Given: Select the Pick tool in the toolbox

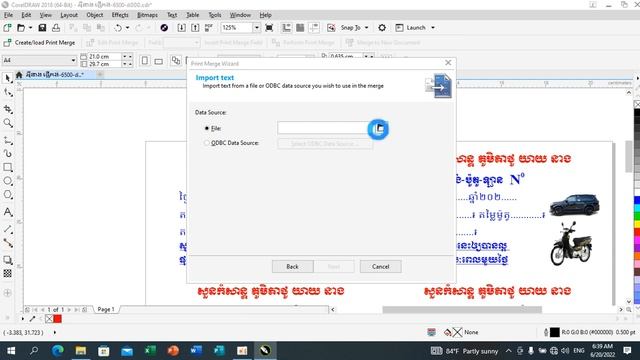Looking at the screenshot, I should pos(8,78).
